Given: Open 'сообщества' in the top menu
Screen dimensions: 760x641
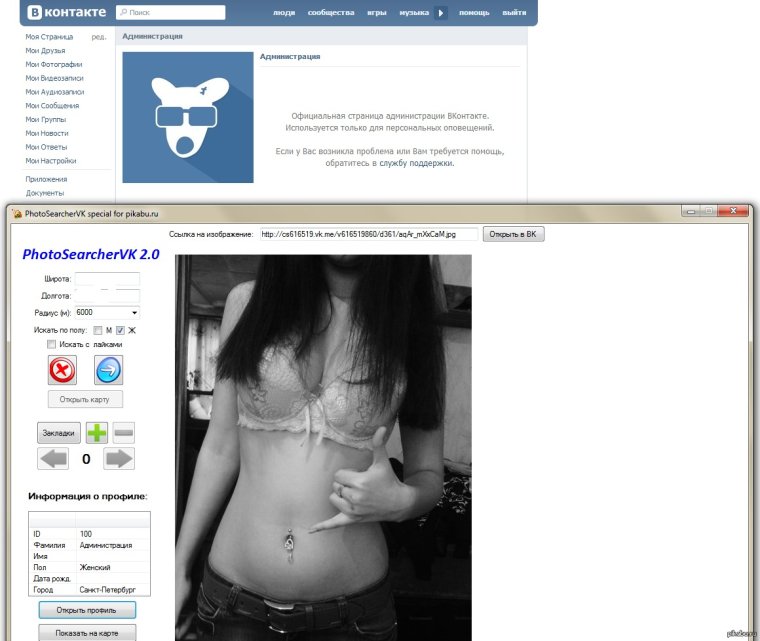Looking at the screenshot, I should pyautogui.click(x=330, y=13).
